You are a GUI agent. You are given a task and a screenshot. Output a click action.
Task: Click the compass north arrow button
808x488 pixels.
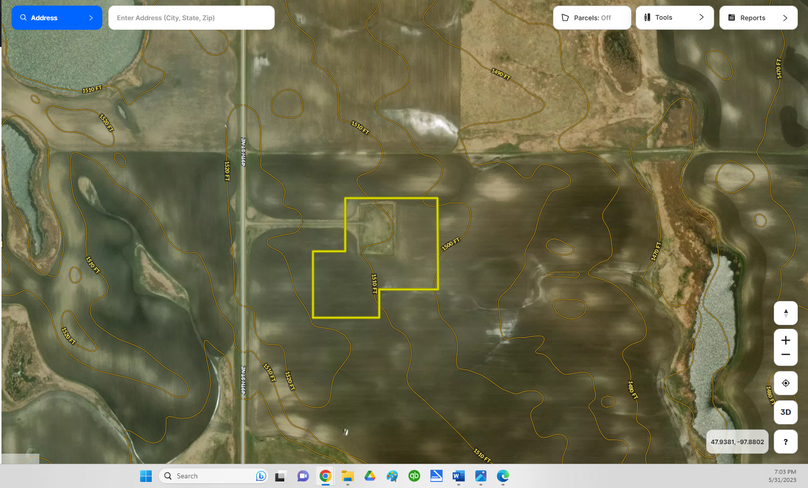785,313
